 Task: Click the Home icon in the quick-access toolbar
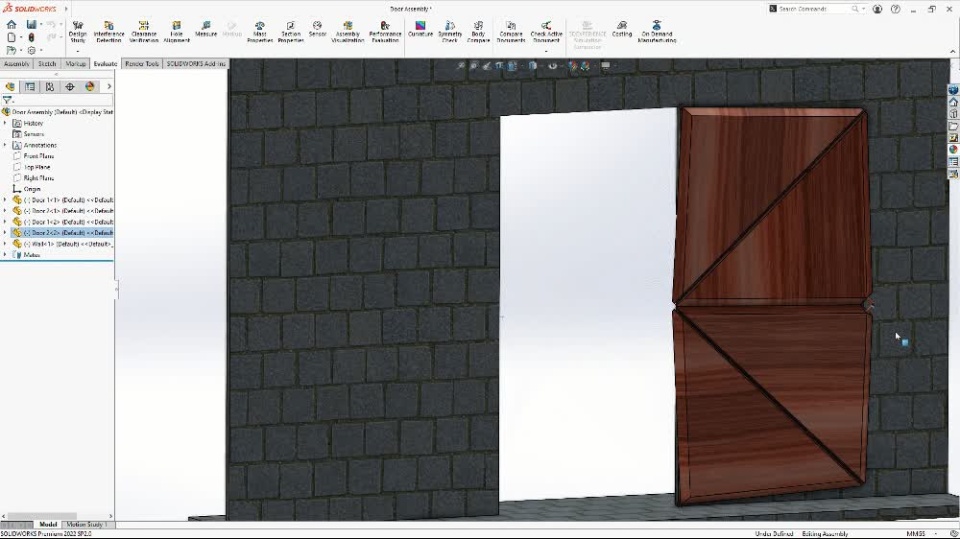pyautogui.click(x=12, y=24)
